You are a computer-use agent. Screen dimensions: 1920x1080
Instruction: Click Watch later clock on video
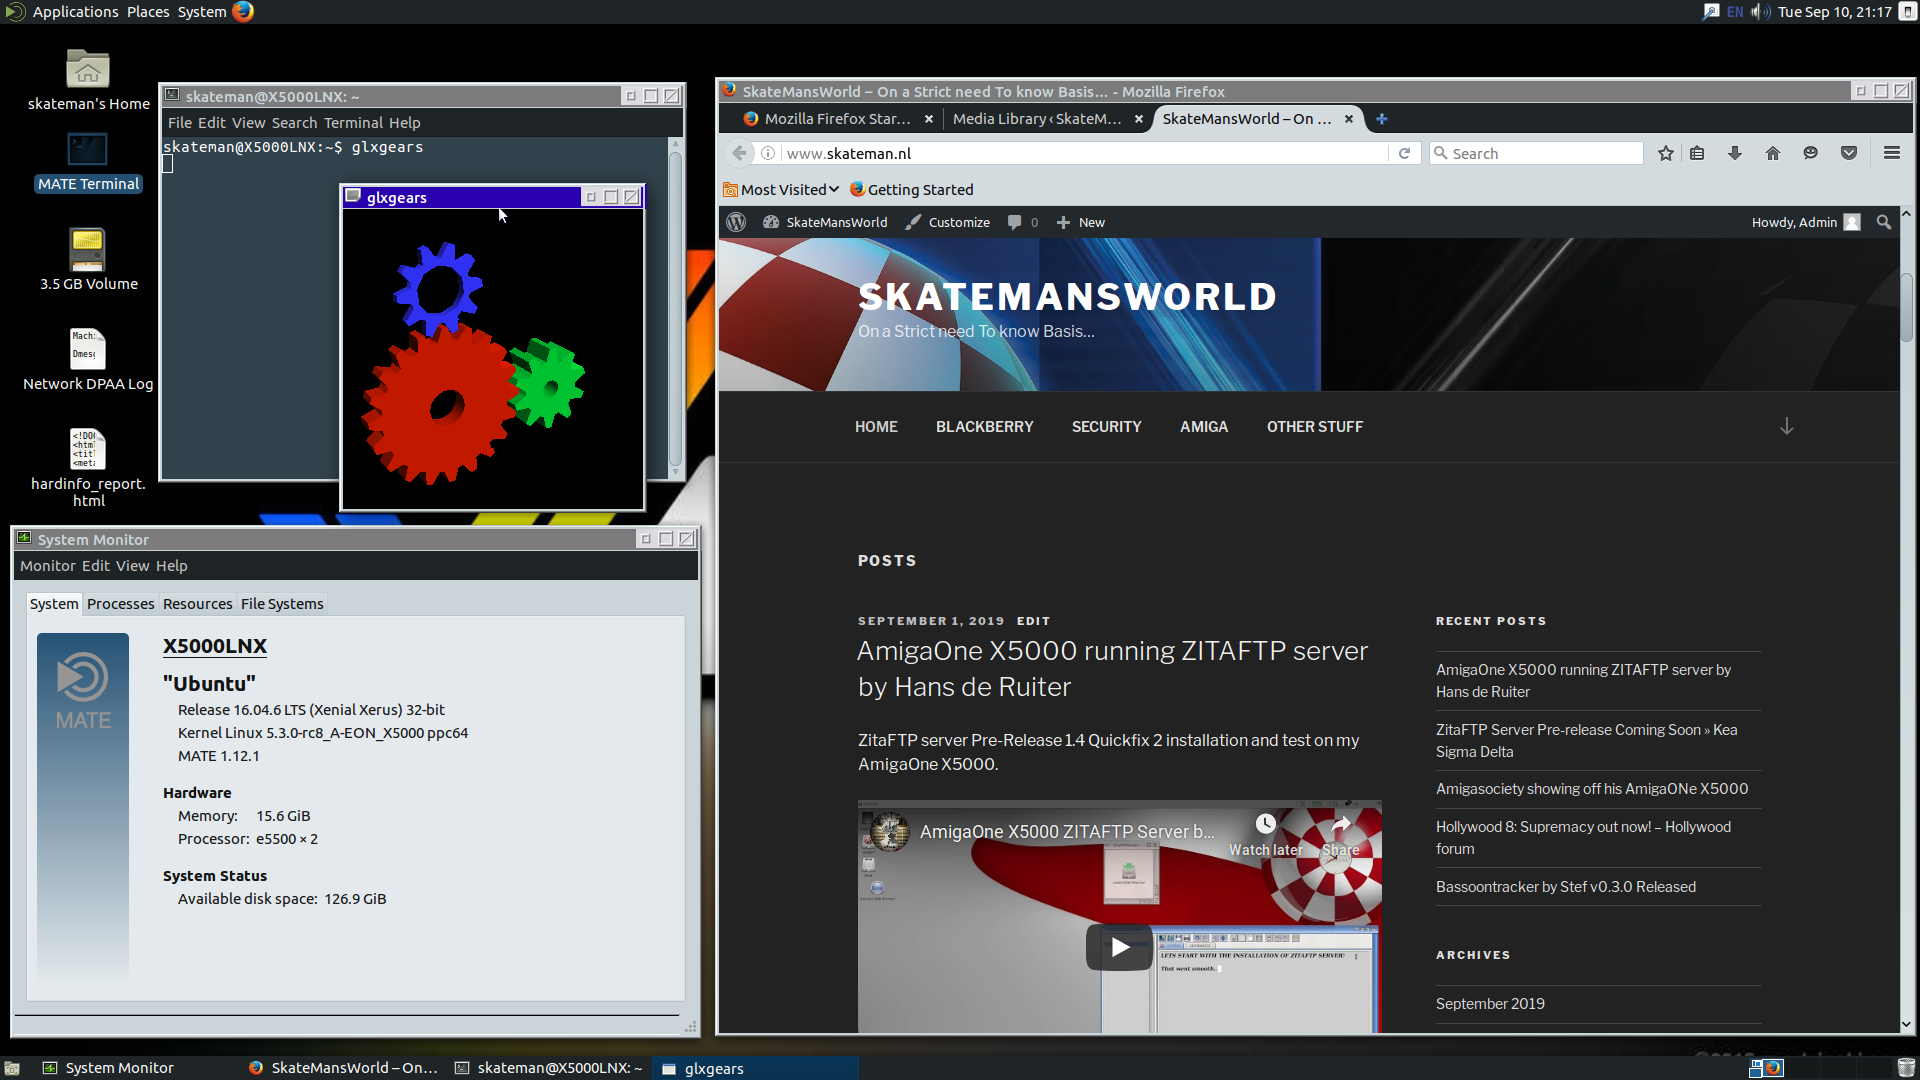pos(1266,834)
